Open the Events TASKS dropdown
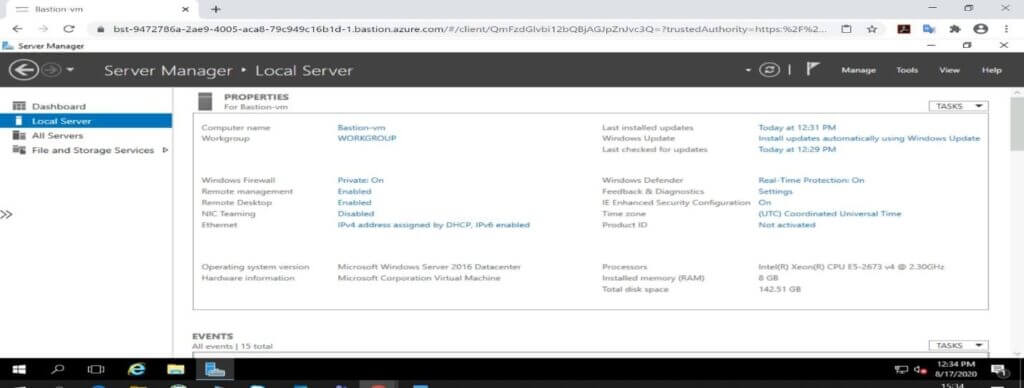 [958, 346]
